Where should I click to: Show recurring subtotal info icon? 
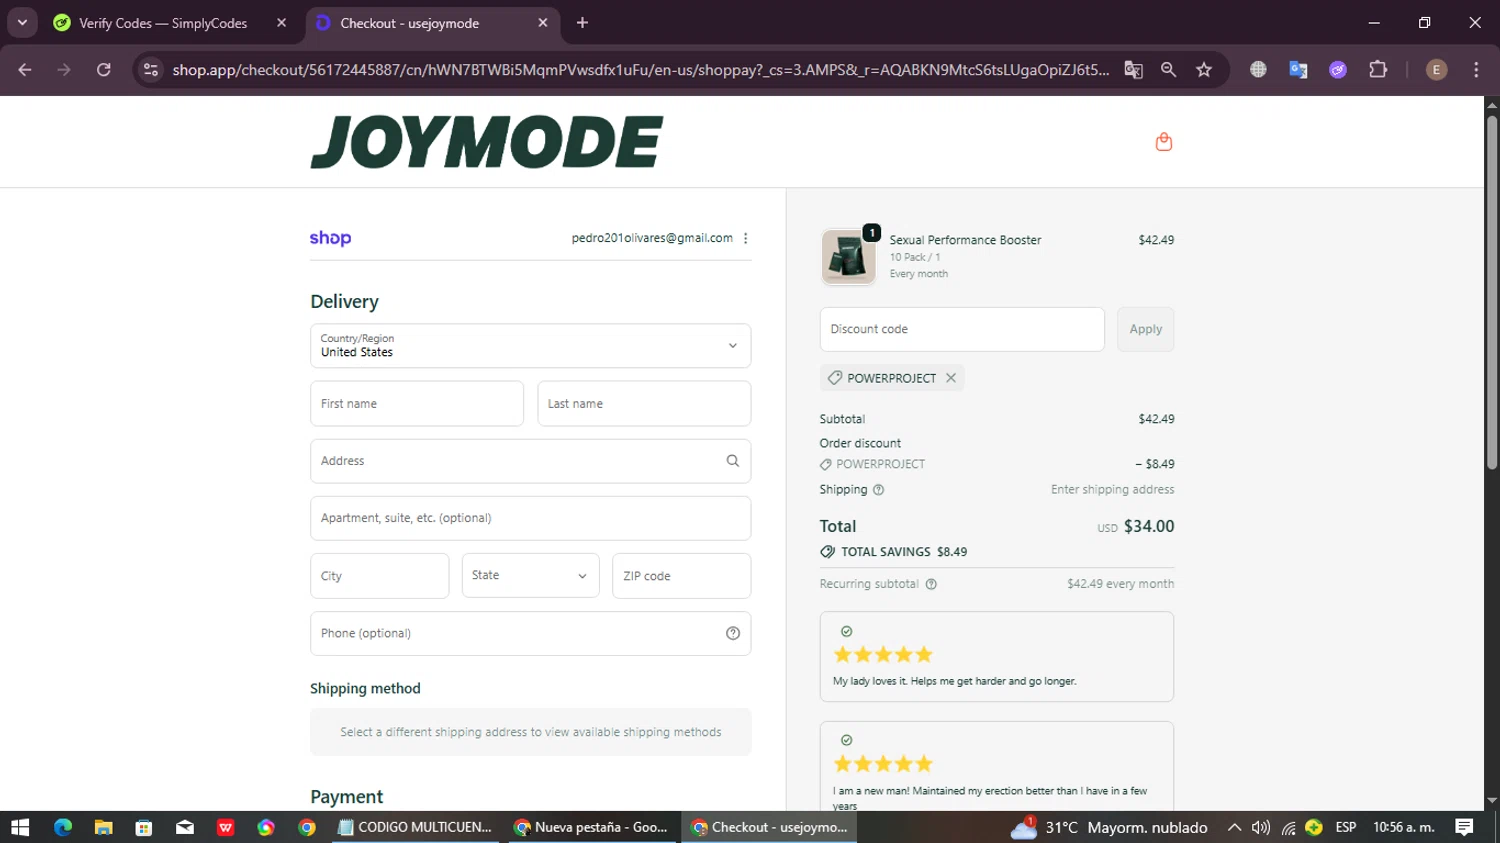pos(931,584)
